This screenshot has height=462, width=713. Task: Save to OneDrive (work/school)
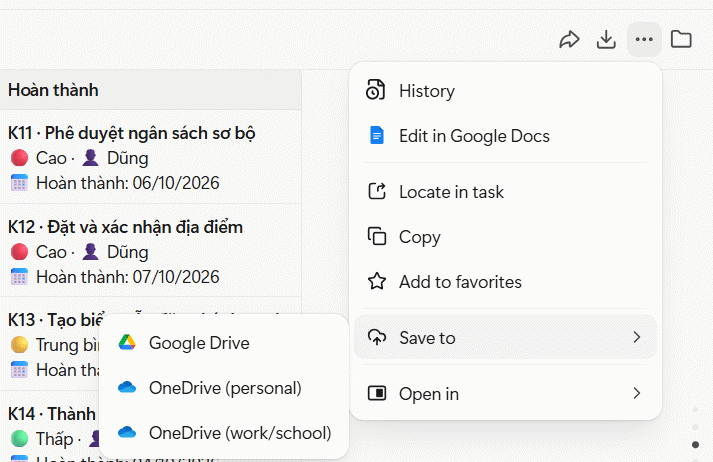(224, 432)
